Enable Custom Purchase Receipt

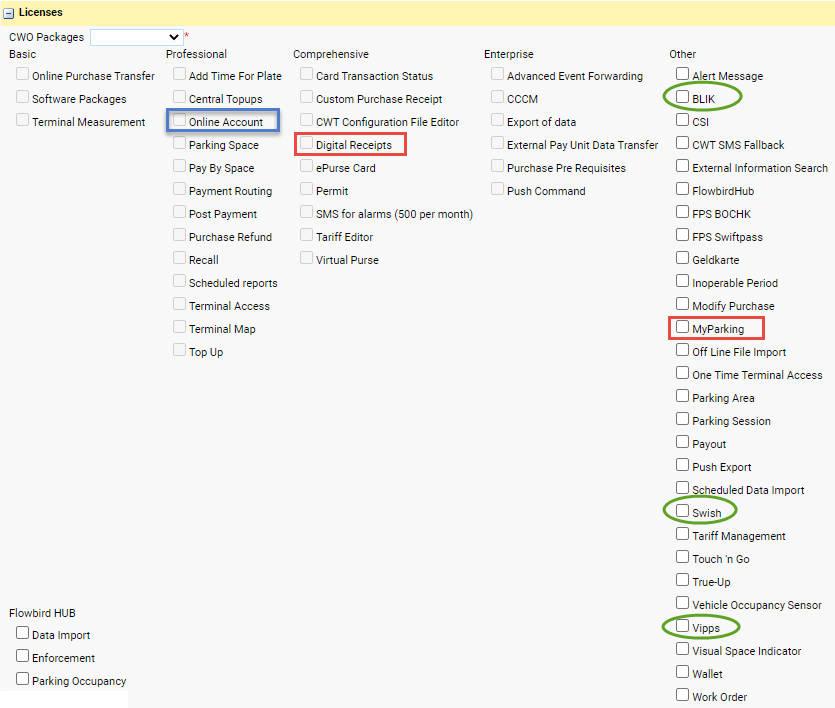pos(306,96)
